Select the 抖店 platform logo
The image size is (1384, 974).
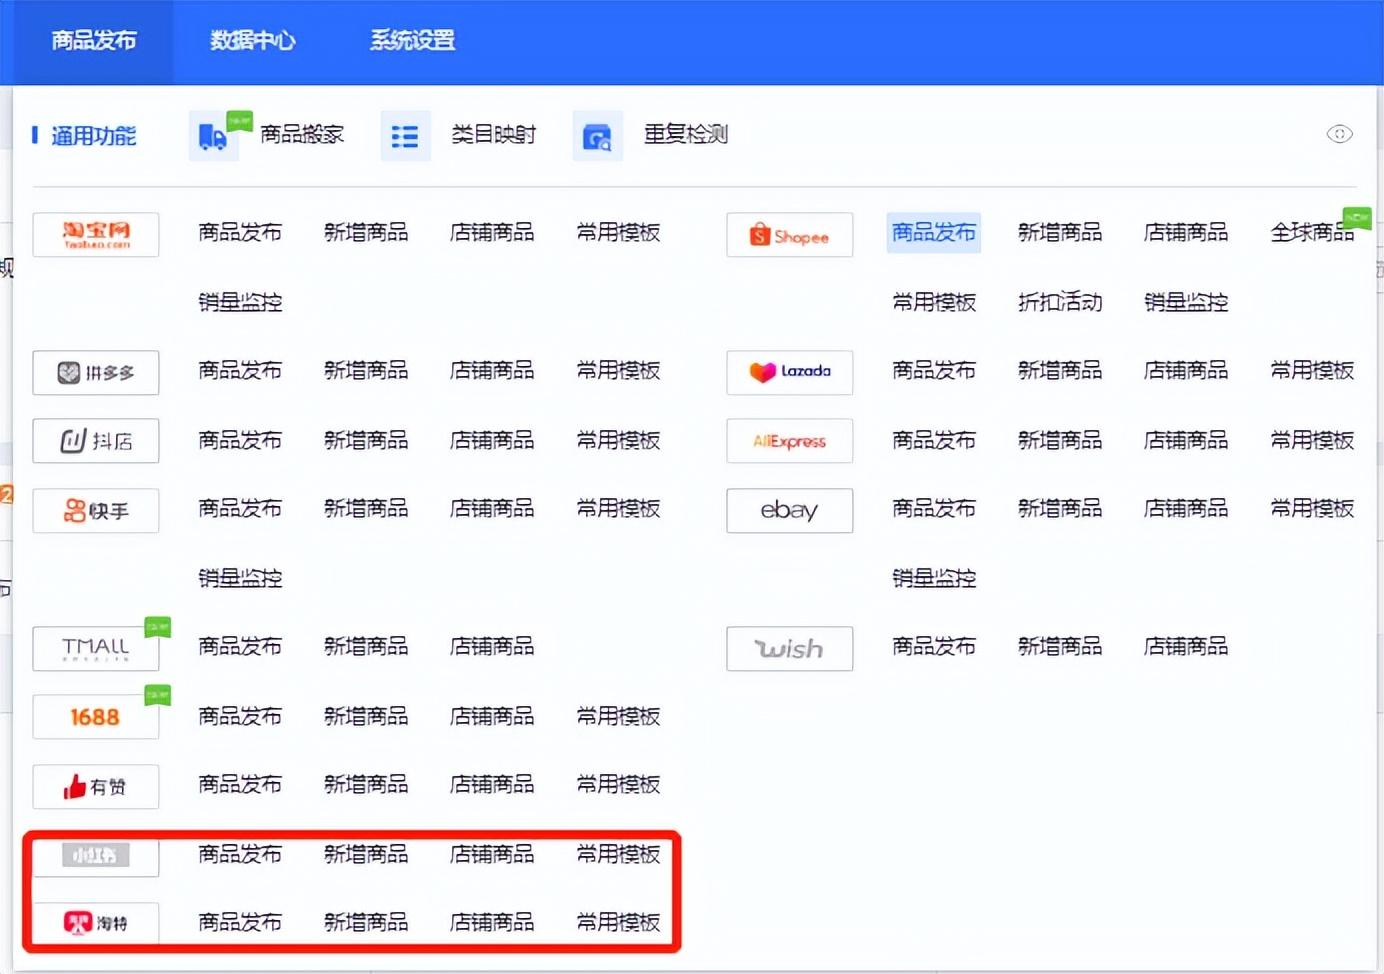tap(96, 441)
